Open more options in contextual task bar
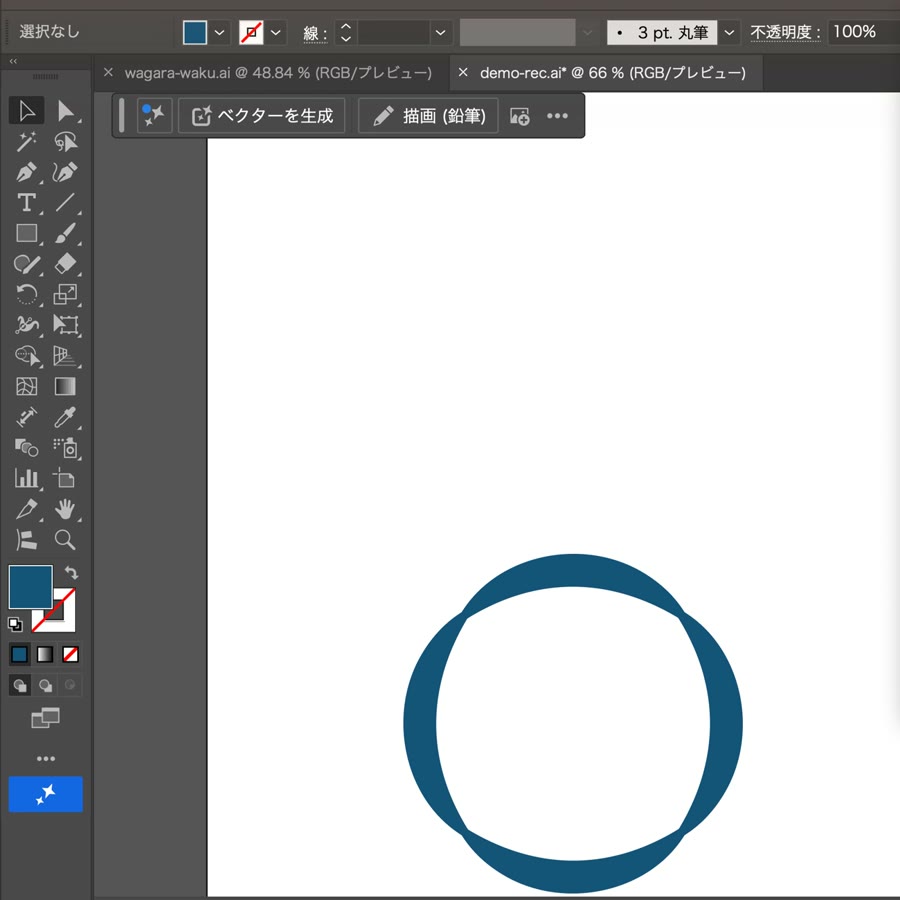The image size is (900, 900). pyautogui.click(x=557, y=116)
